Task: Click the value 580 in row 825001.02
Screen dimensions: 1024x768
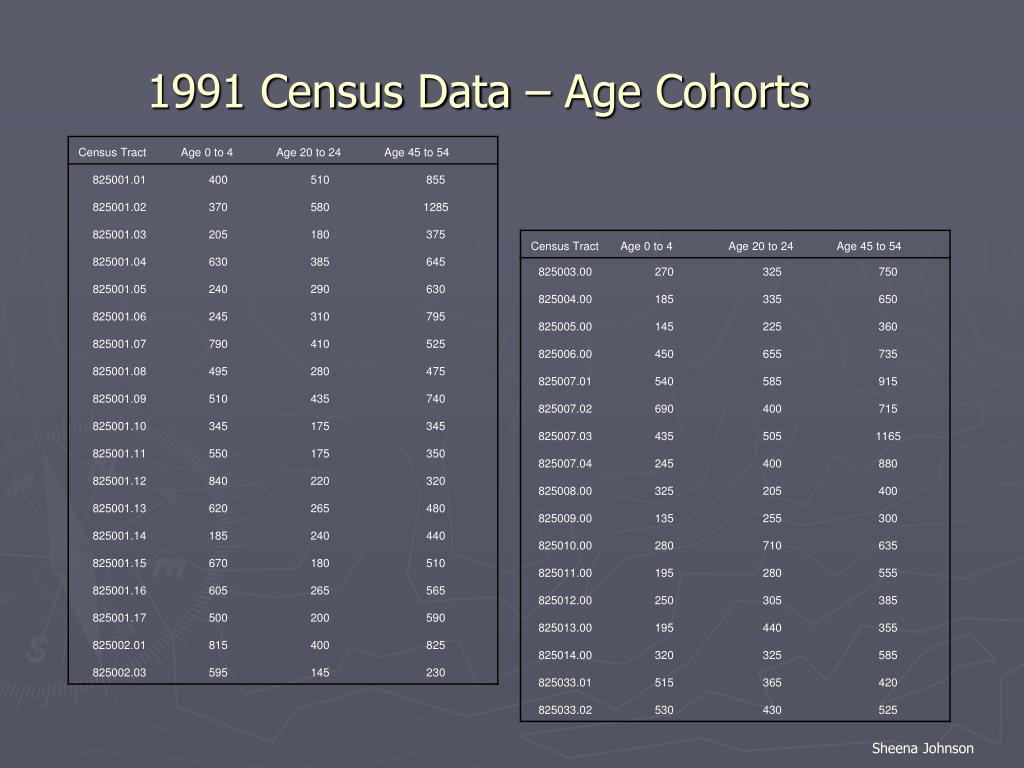Action: [x=320, y=207]
